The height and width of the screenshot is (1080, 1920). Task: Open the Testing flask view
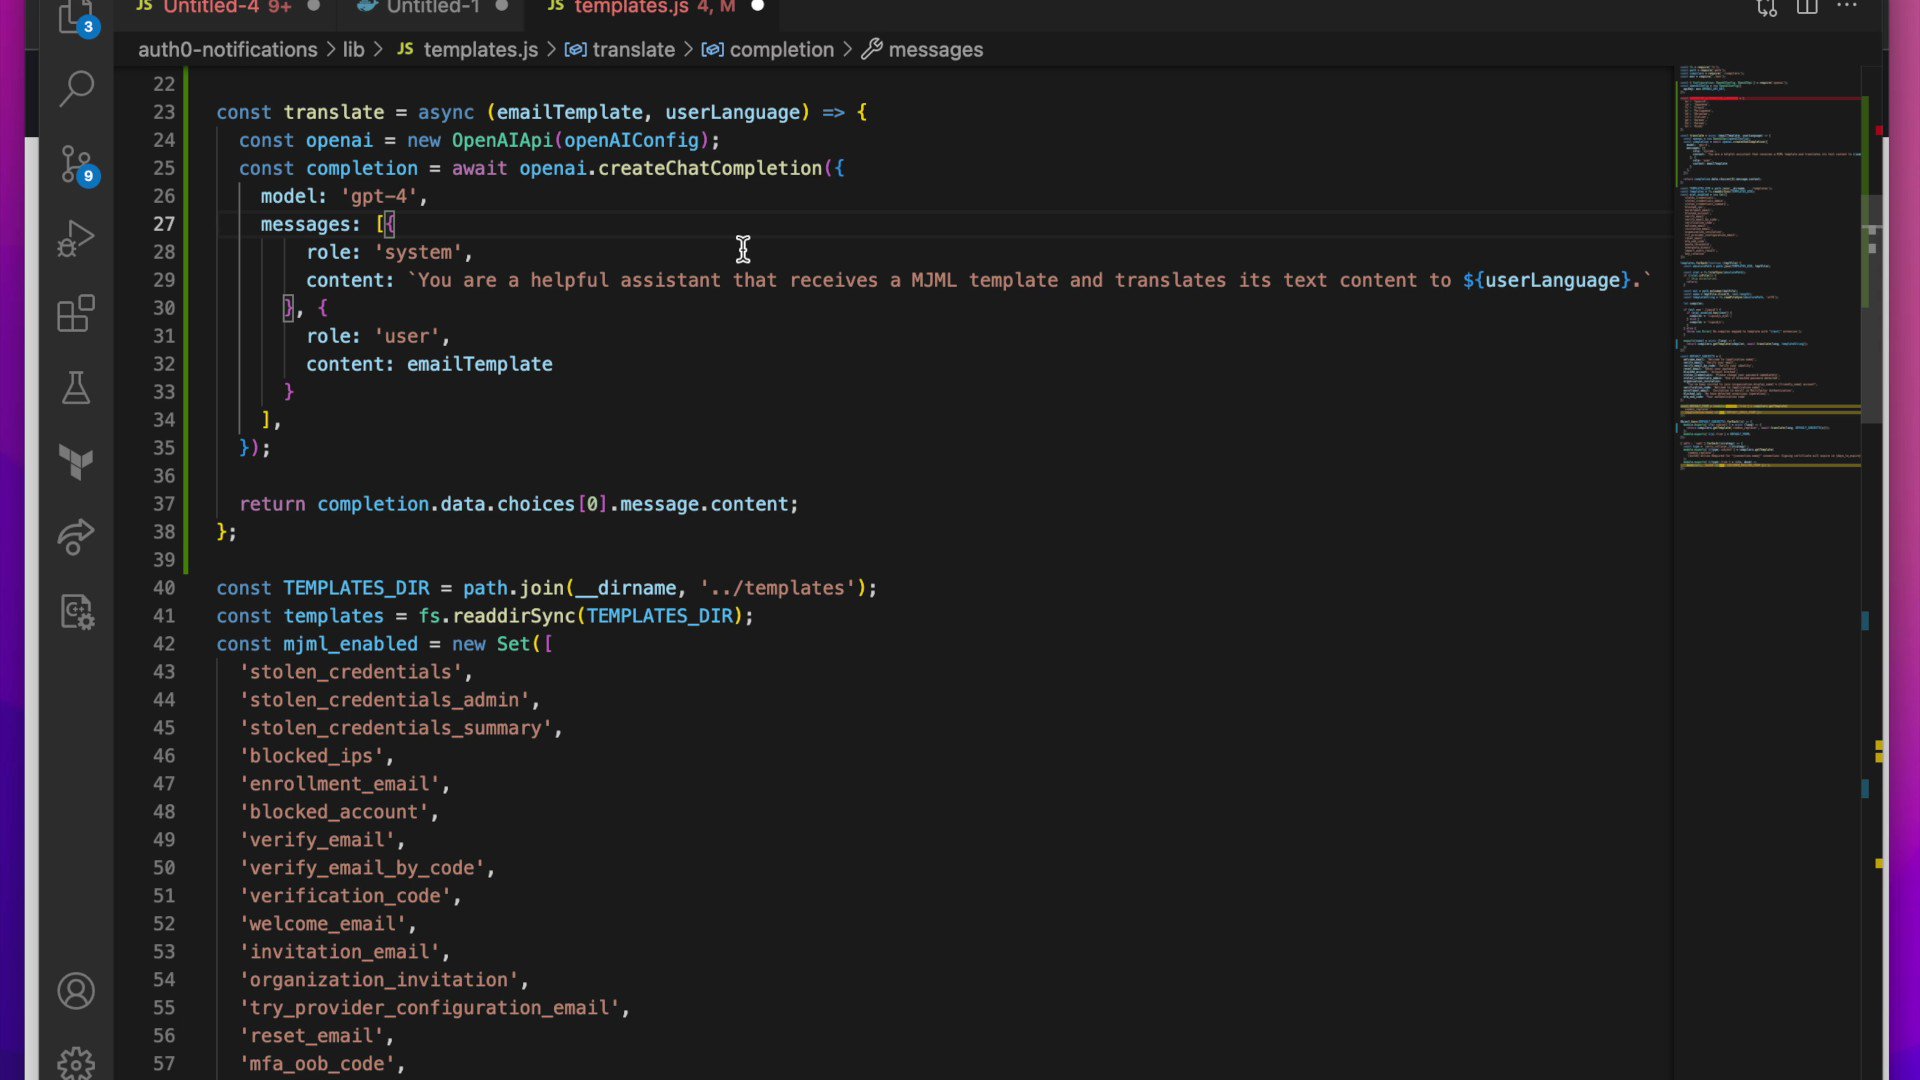[x=76, y=388]
